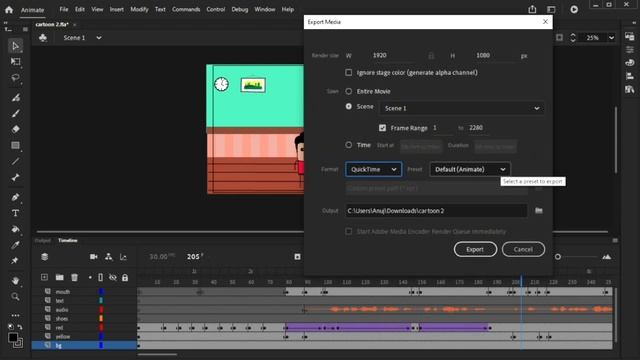640x360 pixels.
Task: Select the Text tool
Action: (x=15, y=213)
